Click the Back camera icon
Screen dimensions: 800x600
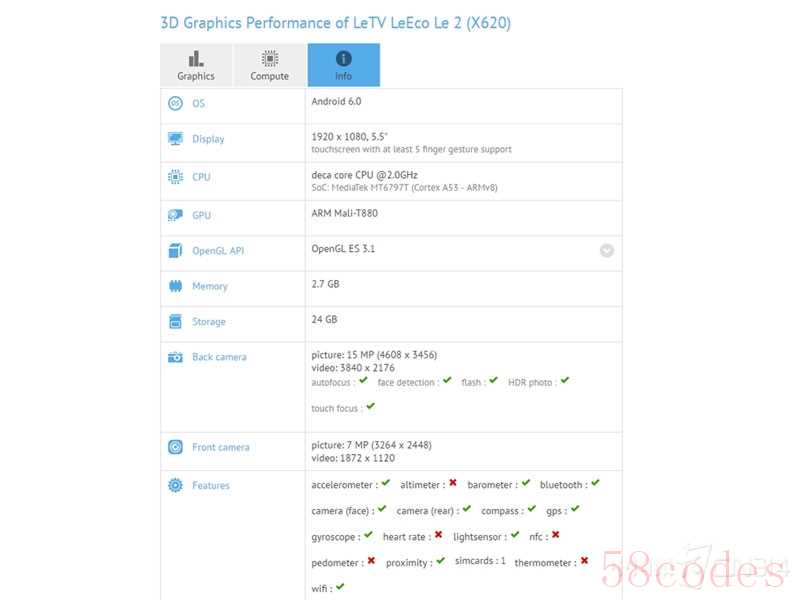[x=175, y=357]
